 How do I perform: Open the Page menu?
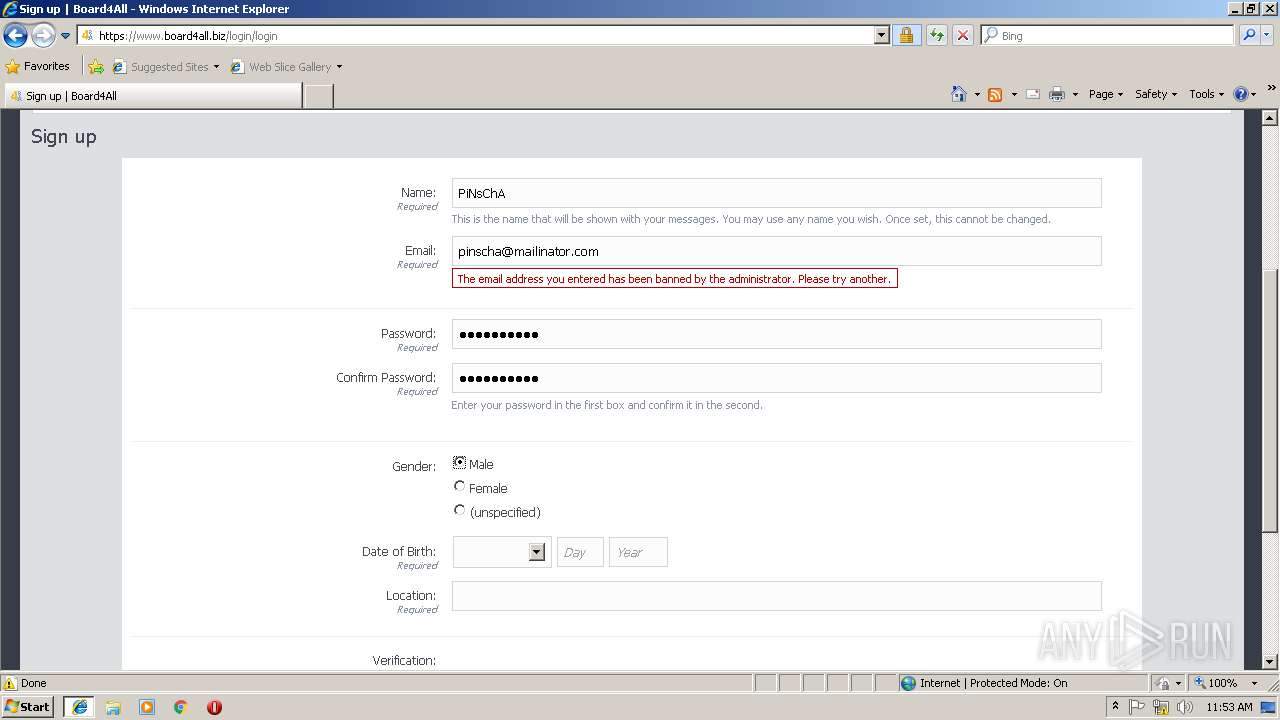click(x=1105, y=94)
